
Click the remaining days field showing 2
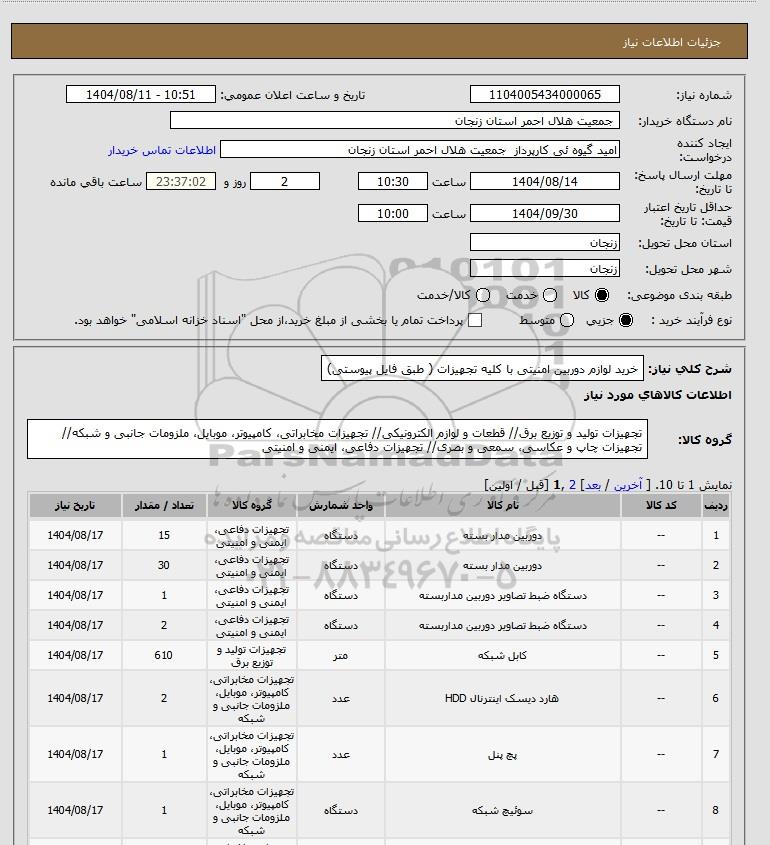285,182
